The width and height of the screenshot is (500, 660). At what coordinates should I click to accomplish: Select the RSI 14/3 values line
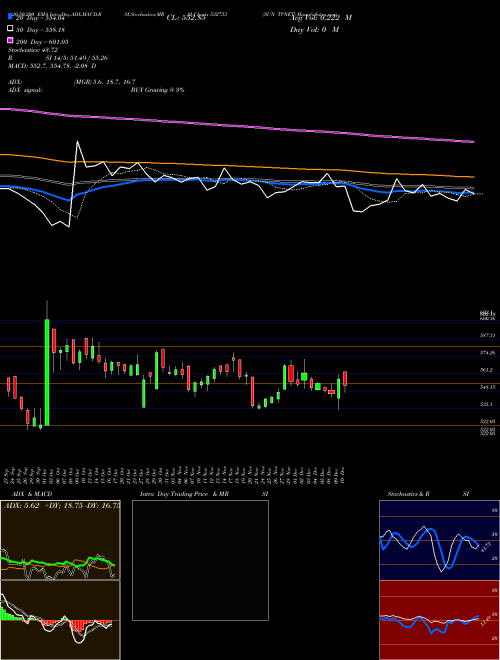[x=58, y=58]
